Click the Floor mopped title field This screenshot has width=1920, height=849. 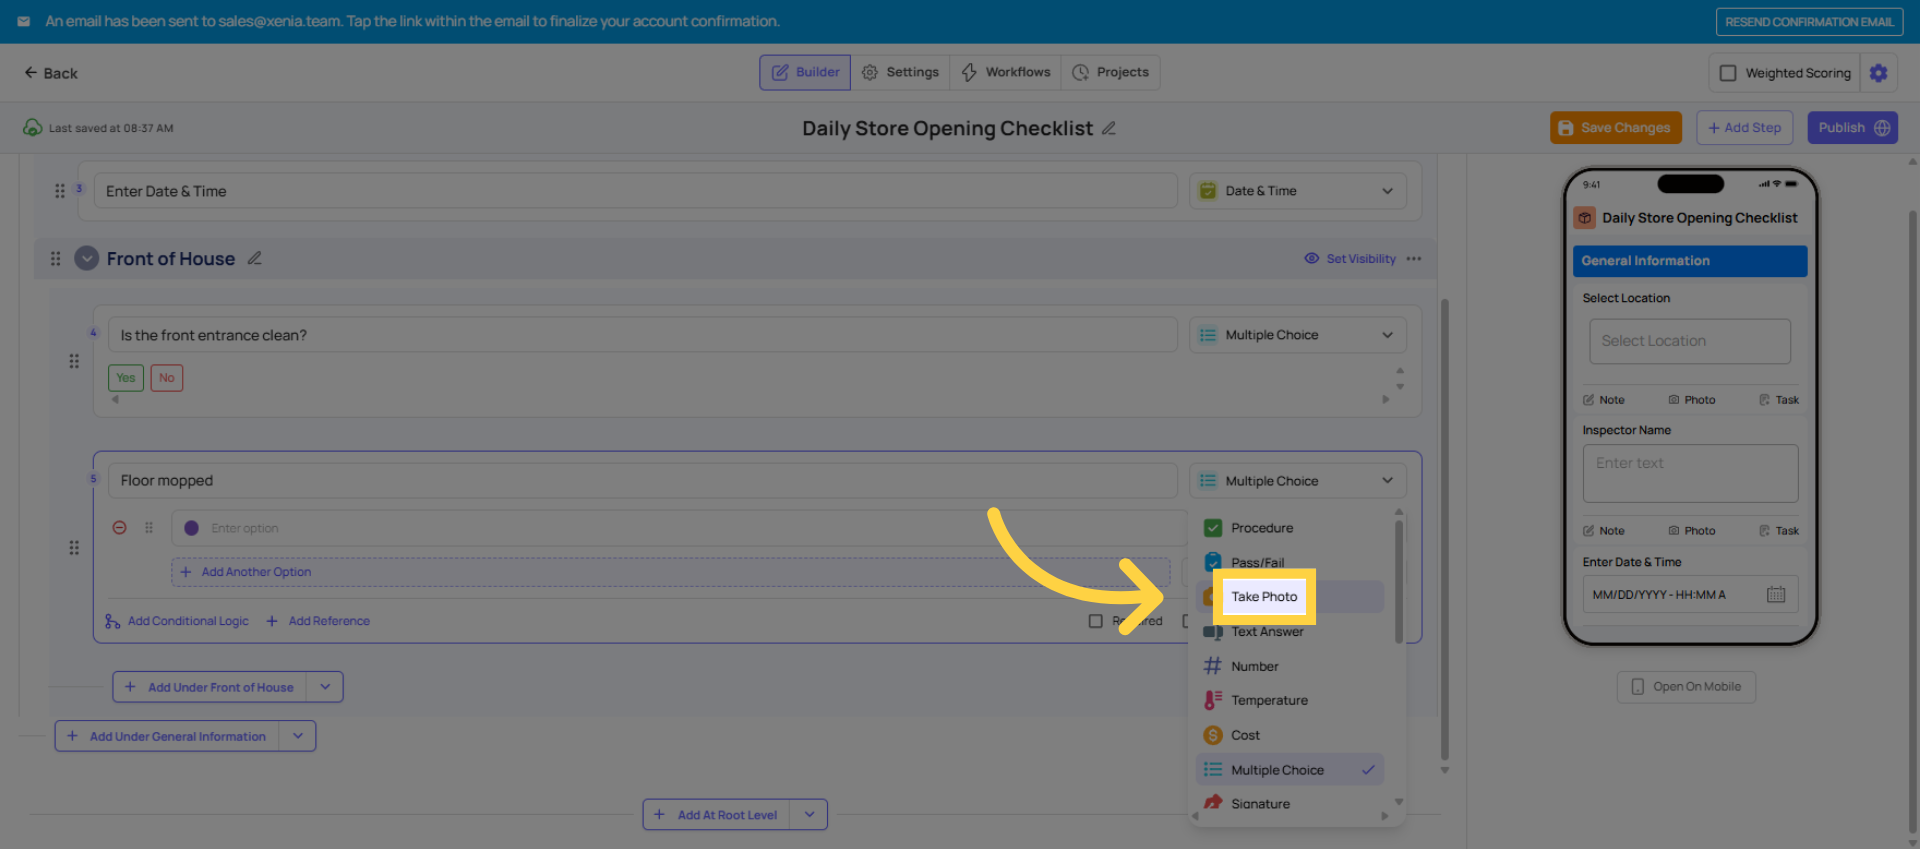point(640,480)
